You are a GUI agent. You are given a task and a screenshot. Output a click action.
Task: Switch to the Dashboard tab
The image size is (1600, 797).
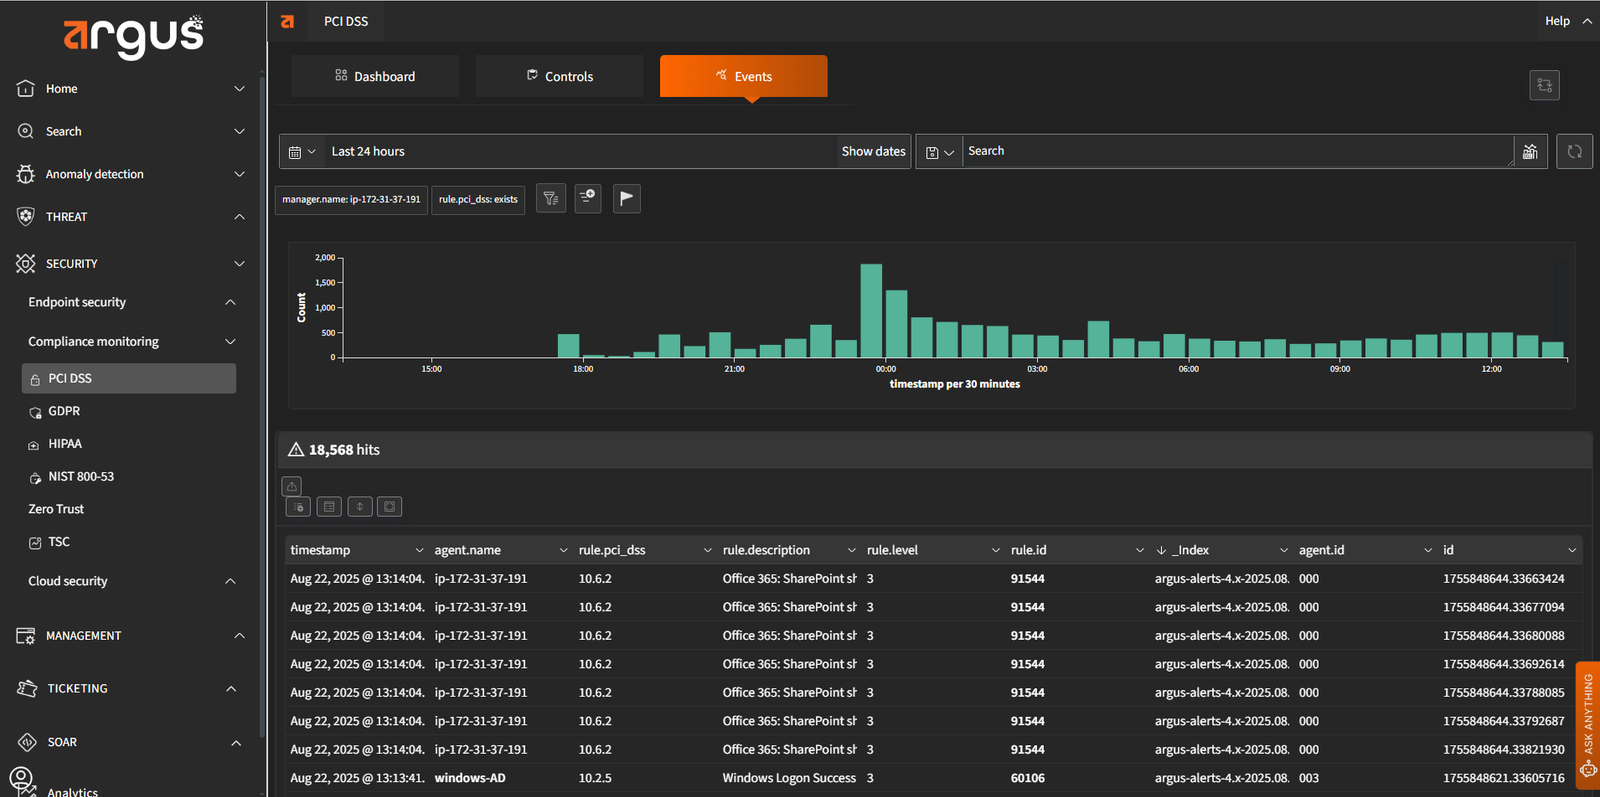click(x=375, y=77)
